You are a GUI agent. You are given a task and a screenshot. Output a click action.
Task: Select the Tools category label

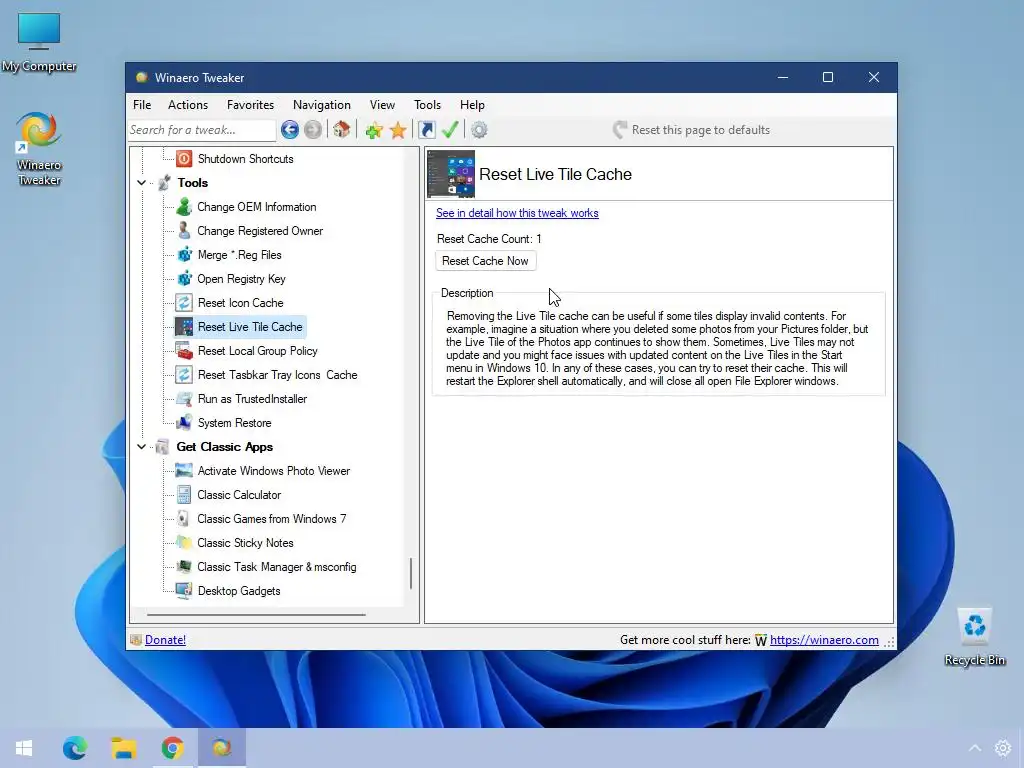click(x=193, y=183)
